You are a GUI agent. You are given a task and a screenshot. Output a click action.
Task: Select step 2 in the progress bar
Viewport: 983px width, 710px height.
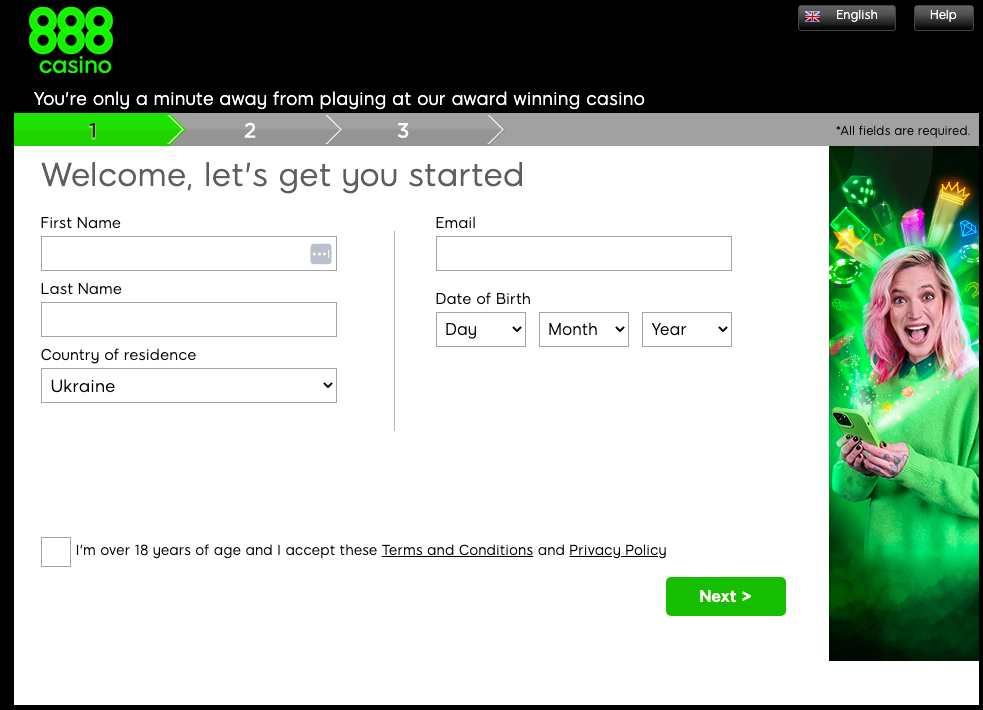(x=250, y=130)
